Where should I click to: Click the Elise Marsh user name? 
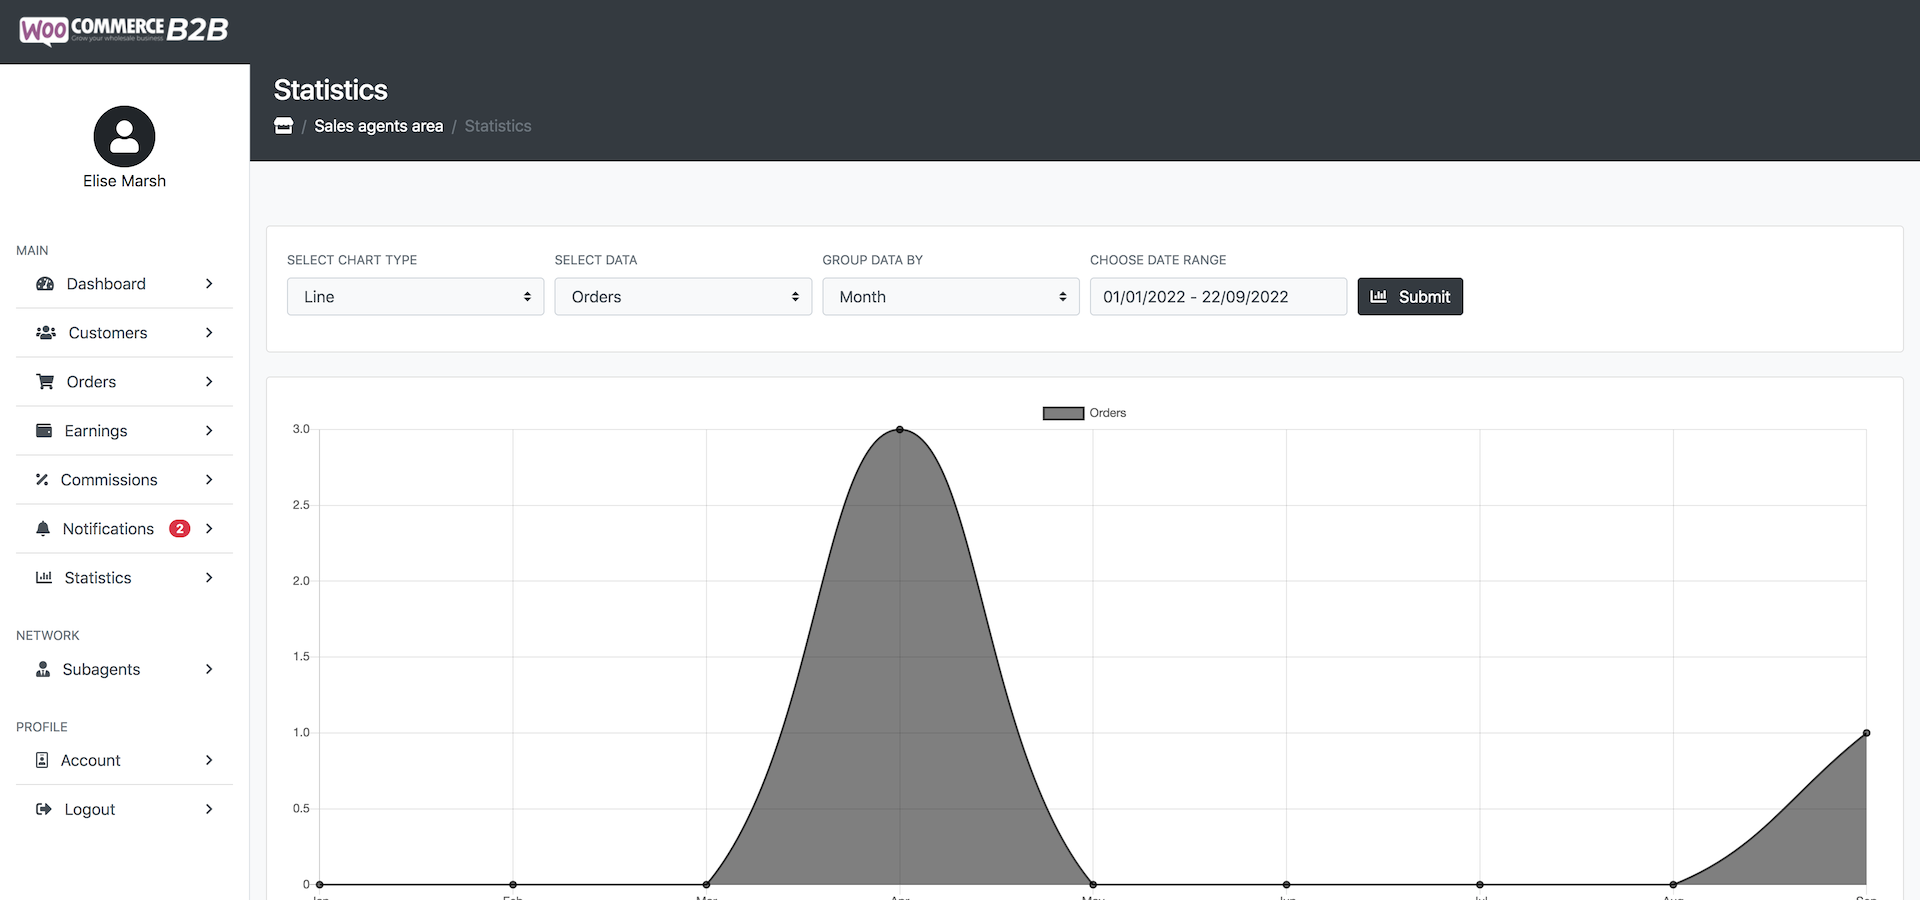[124, 181]
